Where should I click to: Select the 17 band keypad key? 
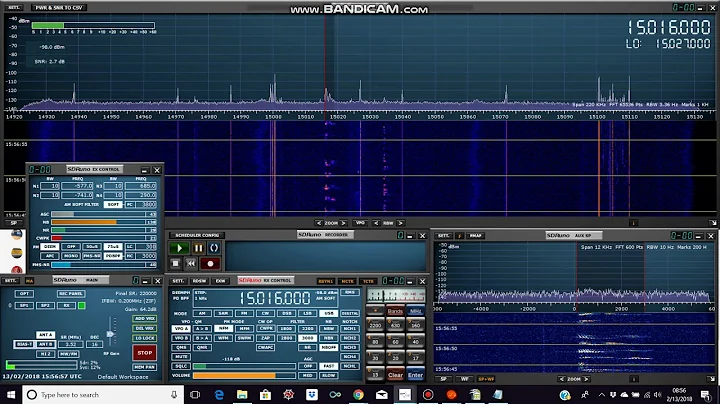click(415, 358)
